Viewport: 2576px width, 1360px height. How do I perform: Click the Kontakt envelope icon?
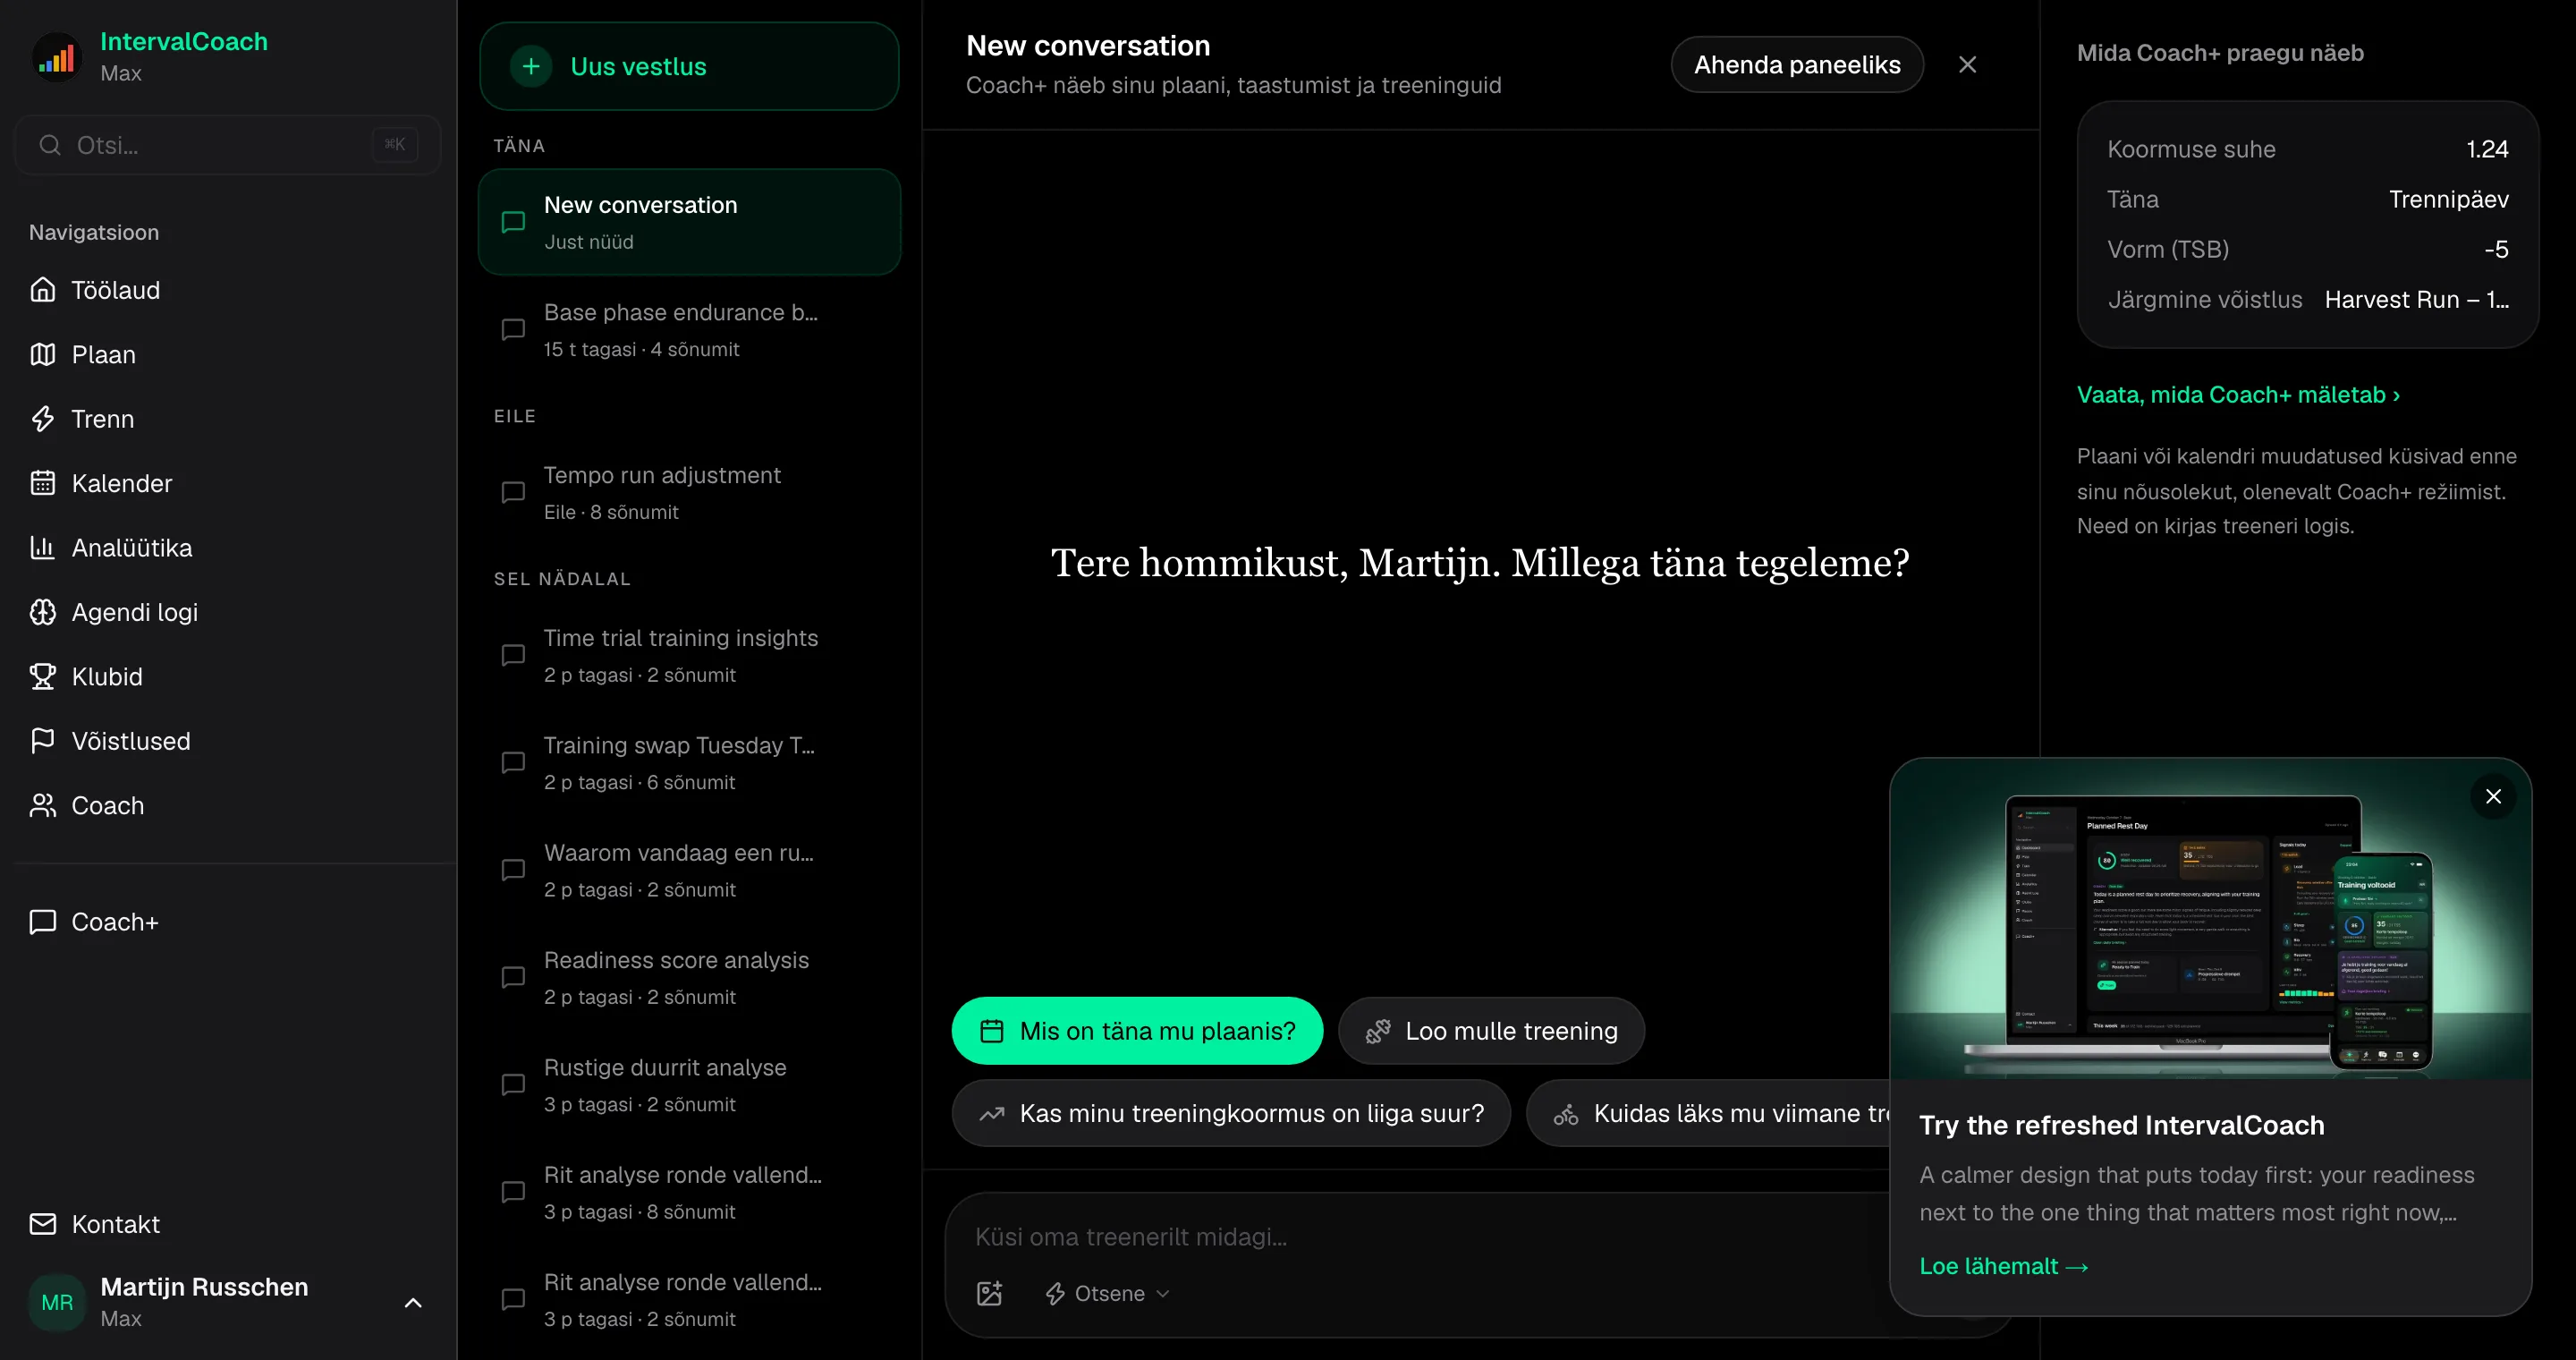click(x=43, y=1223)
